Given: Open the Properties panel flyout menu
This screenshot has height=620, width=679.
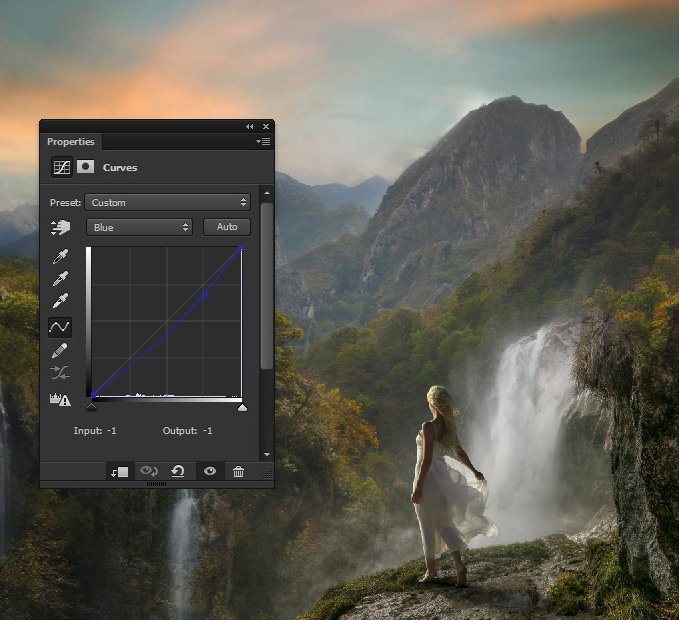Looking at the screenshot, I should pos(263,142).
